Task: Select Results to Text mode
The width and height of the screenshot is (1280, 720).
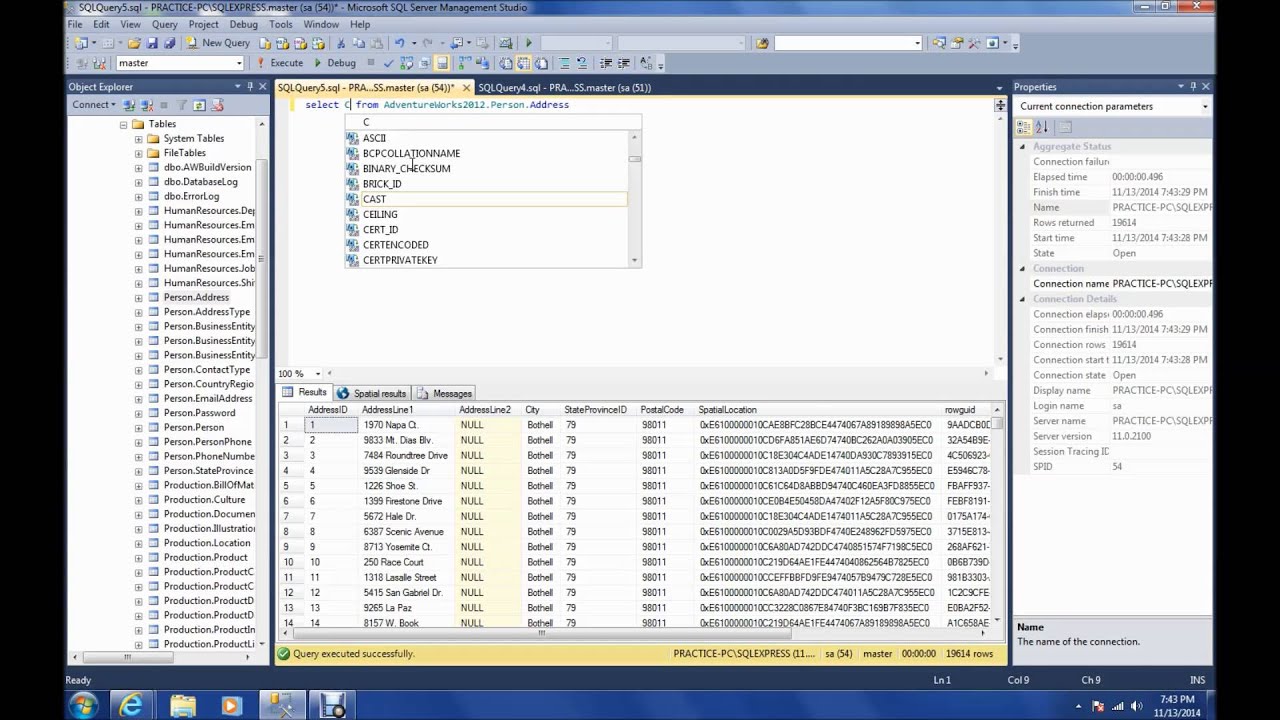Action: [505, 63]
